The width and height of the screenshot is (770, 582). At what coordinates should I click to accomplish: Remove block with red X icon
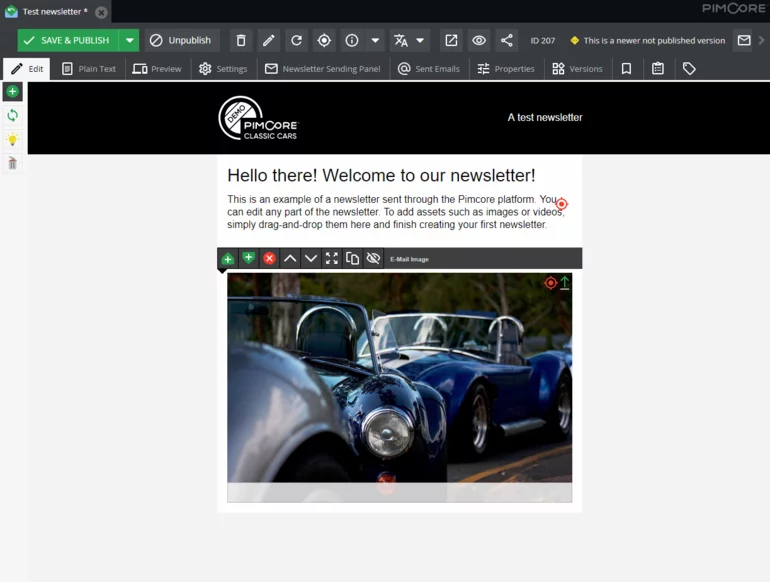click(x=269, y=258)
